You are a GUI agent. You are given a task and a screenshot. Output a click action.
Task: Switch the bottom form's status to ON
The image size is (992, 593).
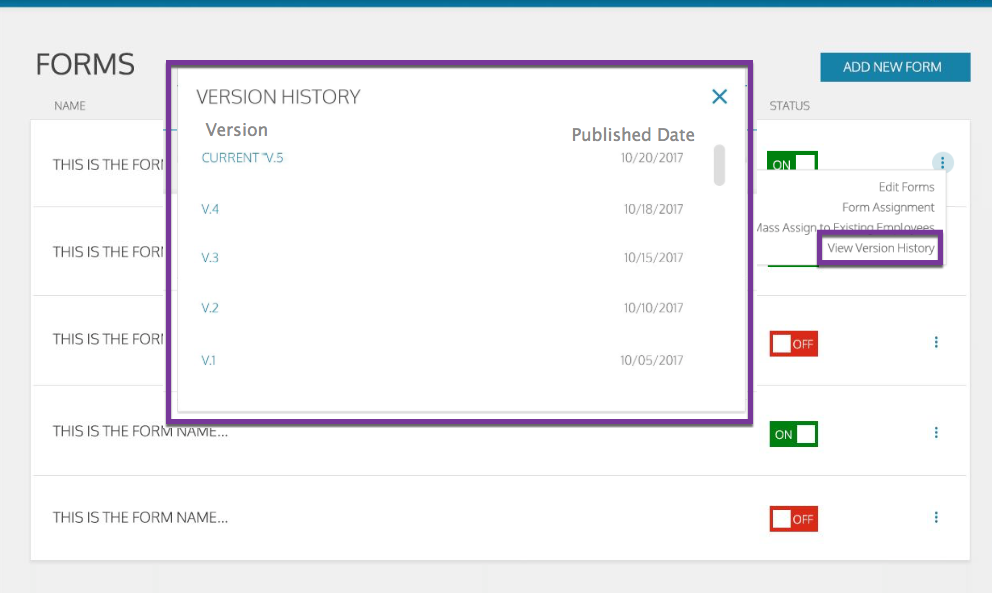793,517
